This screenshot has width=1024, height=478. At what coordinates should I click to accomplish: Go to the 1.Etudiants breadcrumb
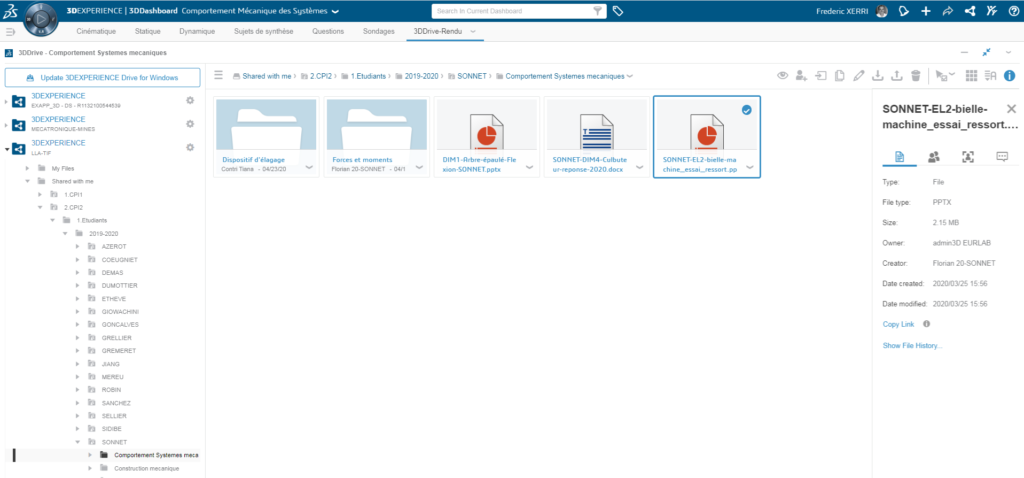pyautogui.click(x=368, y=76)
